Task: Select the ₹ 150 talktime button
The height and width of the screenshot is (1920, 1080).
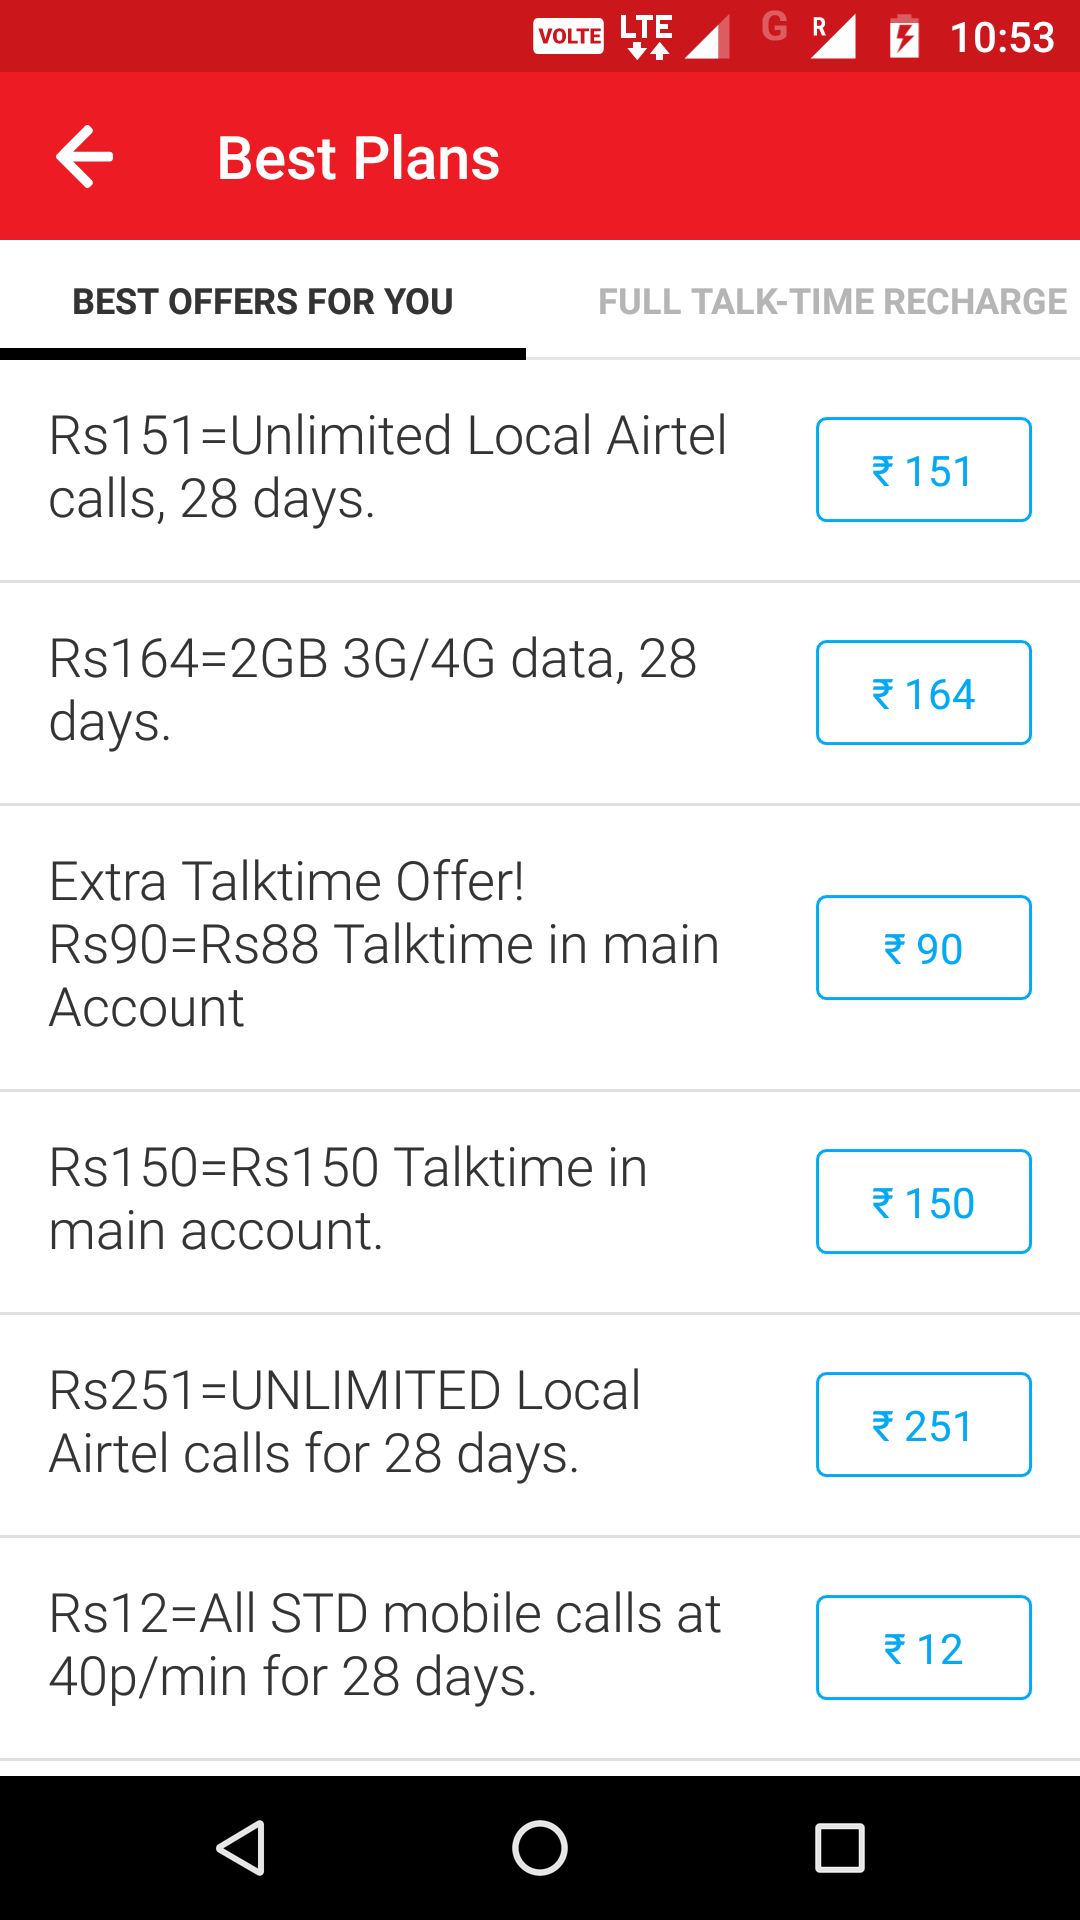Action: click(x=923, y=1202)
